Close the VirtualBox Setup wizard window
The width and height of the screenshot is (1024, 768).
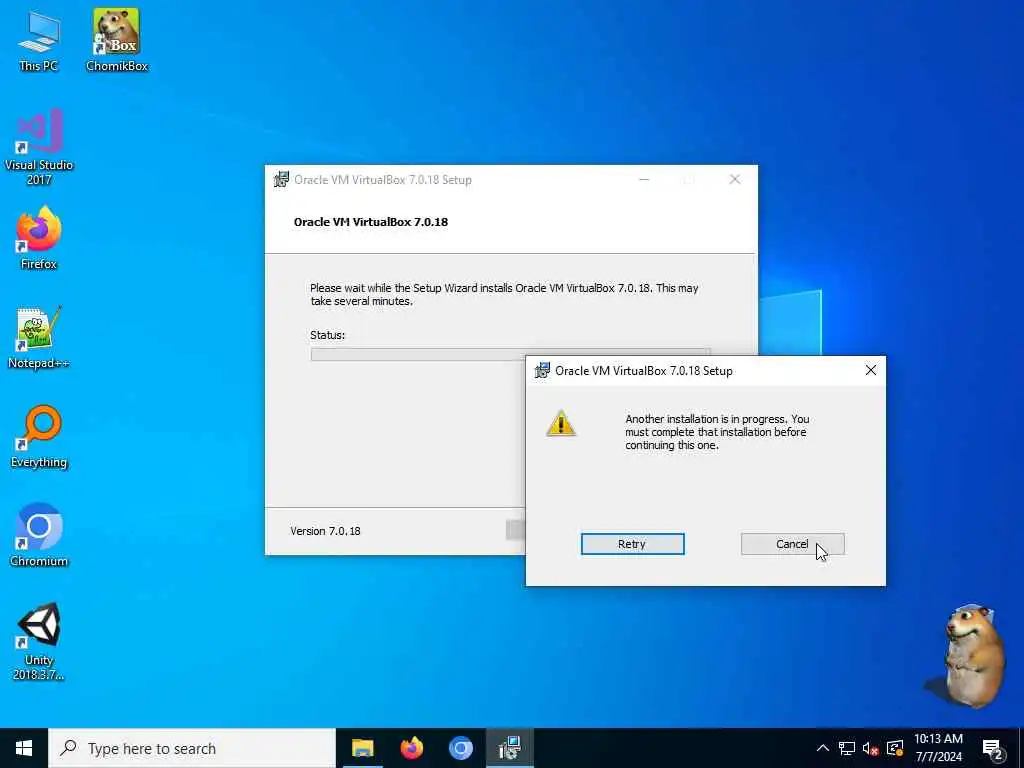(x=735, y=179)
